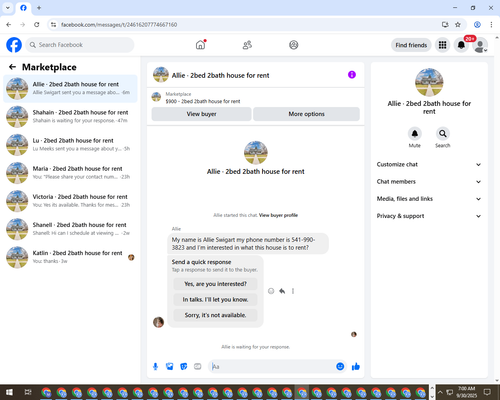Choose a sticker with the sticker icon
This screenshot has width=500, height=400.
pos(184,367)
